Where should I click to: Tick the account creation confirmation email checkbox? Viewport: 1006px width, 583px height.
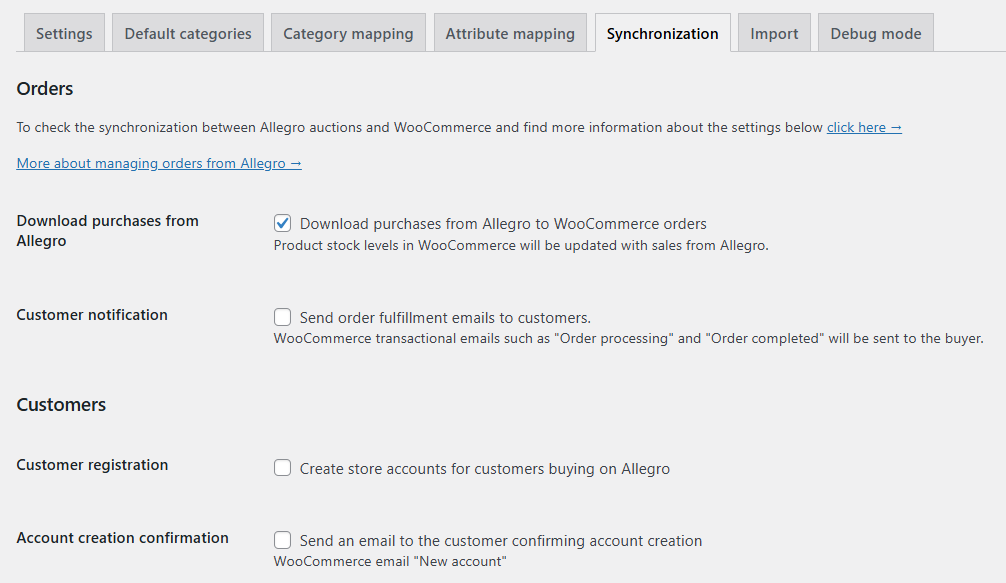(x=282, y=540)
